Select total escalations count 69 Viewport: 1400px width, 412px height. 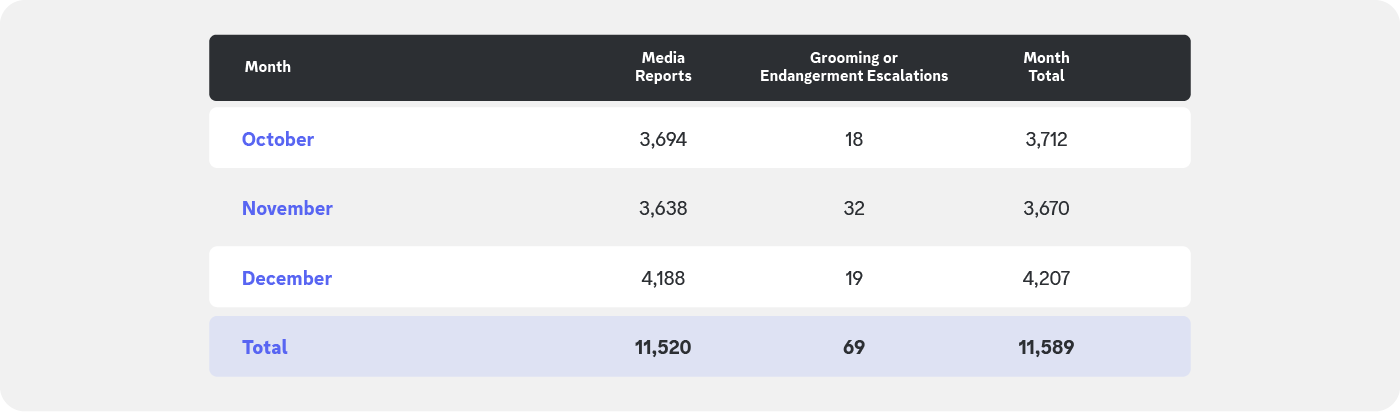[853, 347]
